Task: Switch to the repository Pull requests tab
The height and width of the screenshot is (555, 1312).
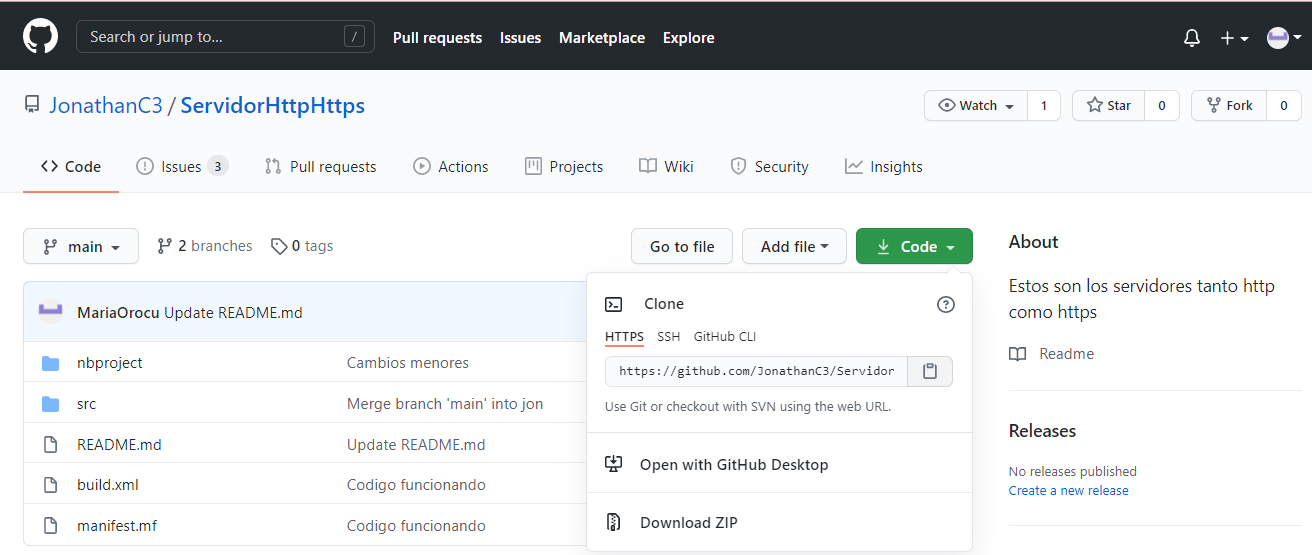Action: point(320,167)
